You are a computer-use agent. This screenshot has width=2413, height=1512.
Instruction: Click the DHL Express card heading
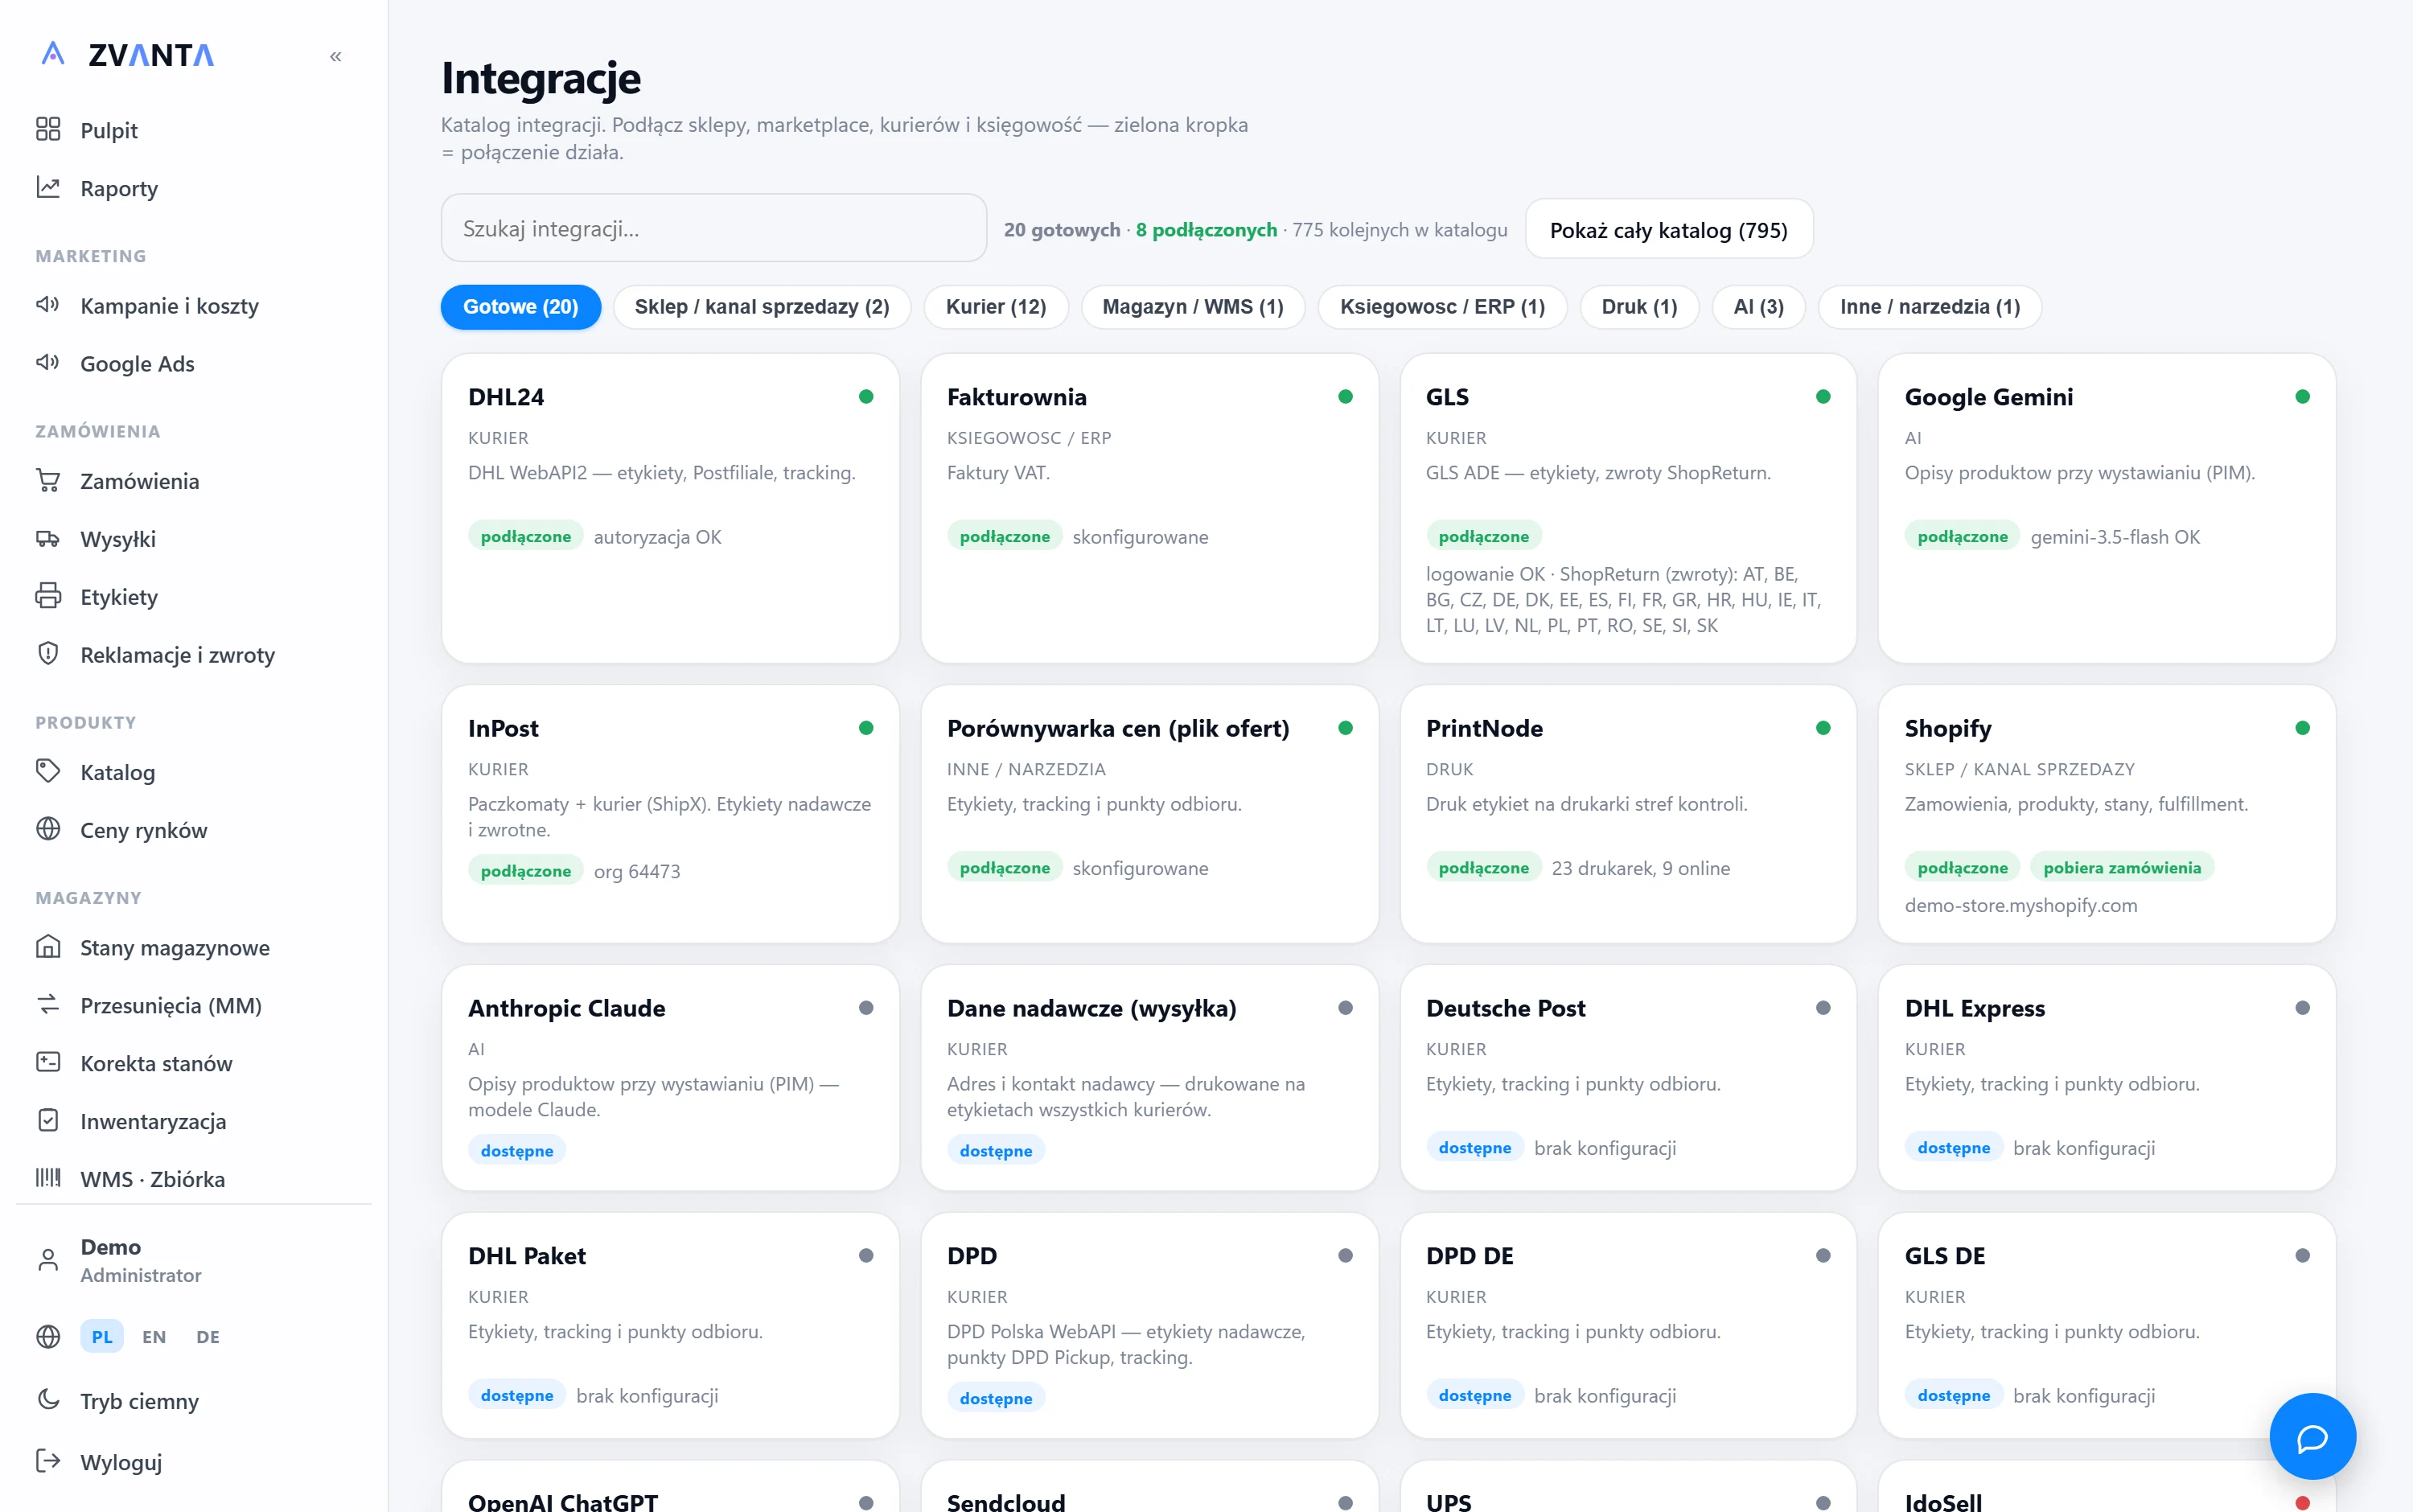pyautogui.click(x=1974, y=1008)
